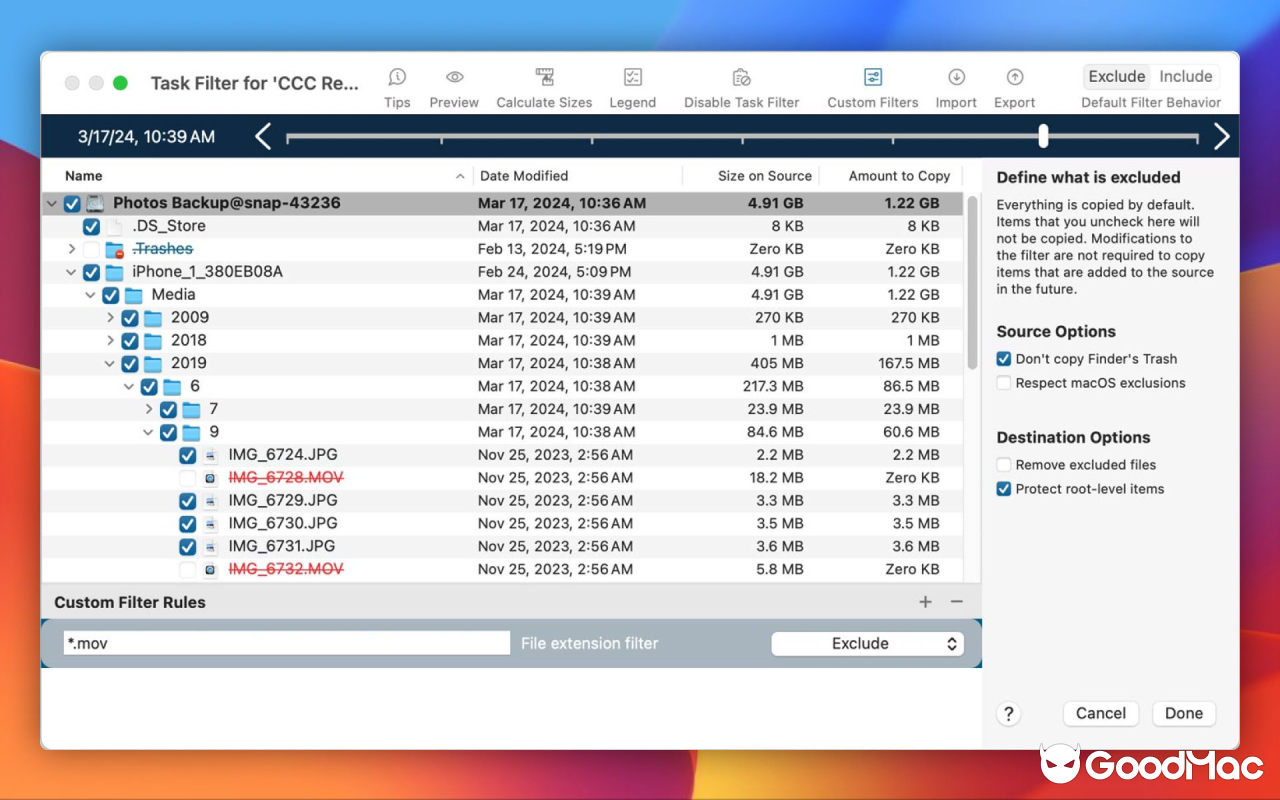
Task: Expand the 2009 folder
Action: [x=111, y=317]
